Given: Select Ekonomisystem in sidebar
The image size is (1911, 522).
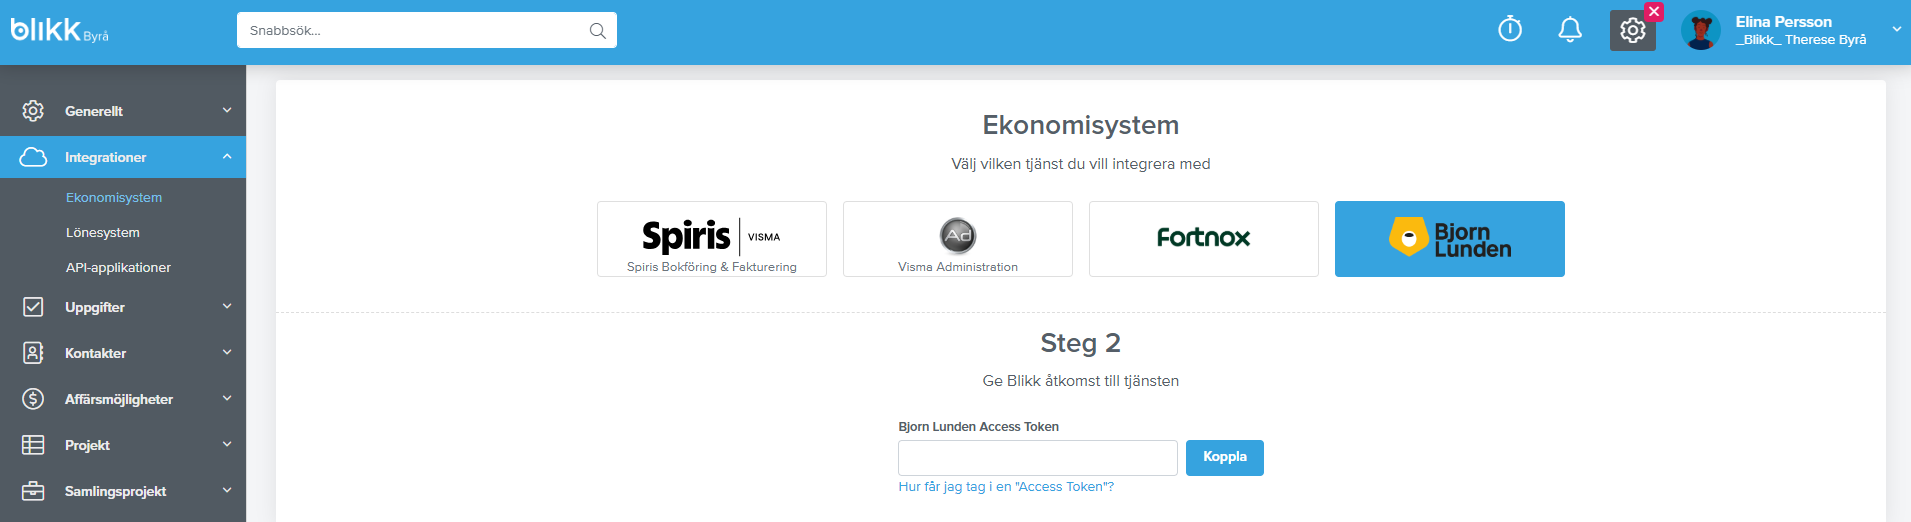Looking at the screenshot, I should point(114,198).
